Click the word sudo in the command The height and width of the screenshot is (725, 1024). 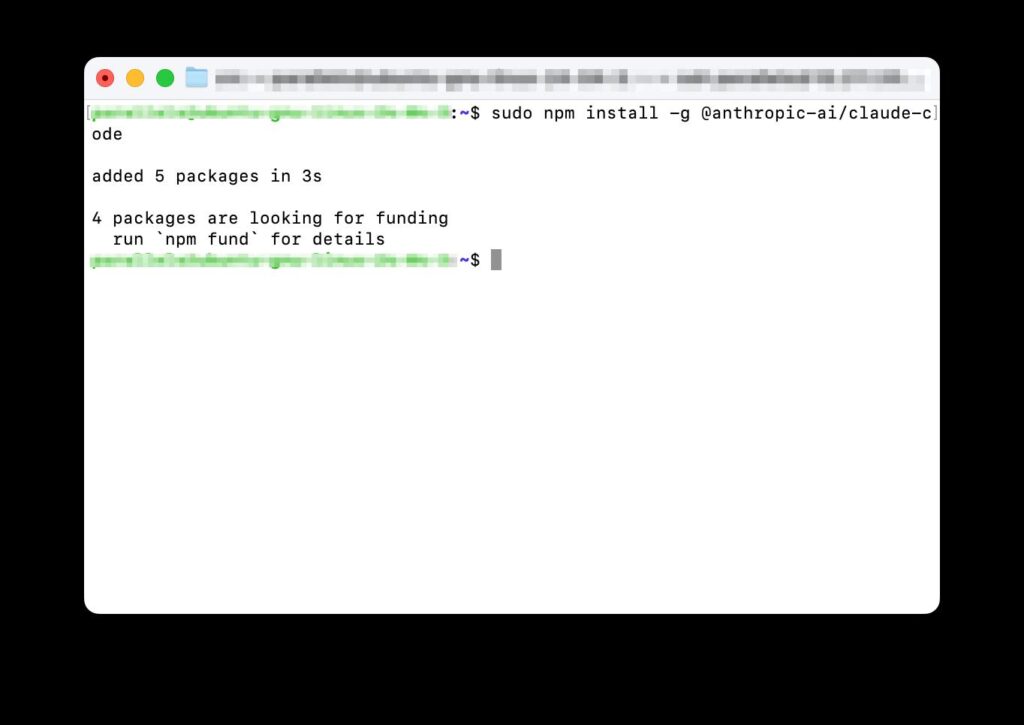(512, 113)
